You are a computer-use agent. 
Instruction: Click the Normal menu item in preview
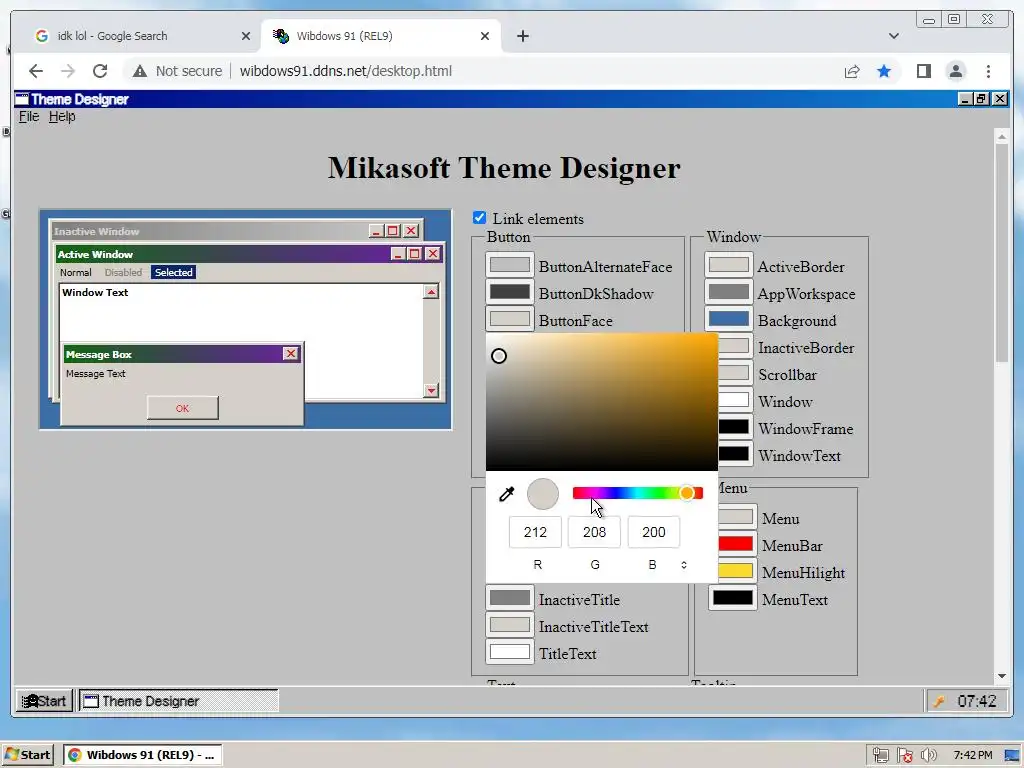[76, 272]
